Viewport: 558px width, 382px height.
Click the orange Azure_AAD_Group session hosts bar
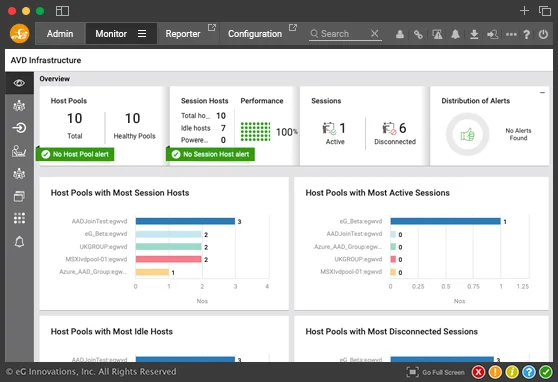[x=152, y=272]
